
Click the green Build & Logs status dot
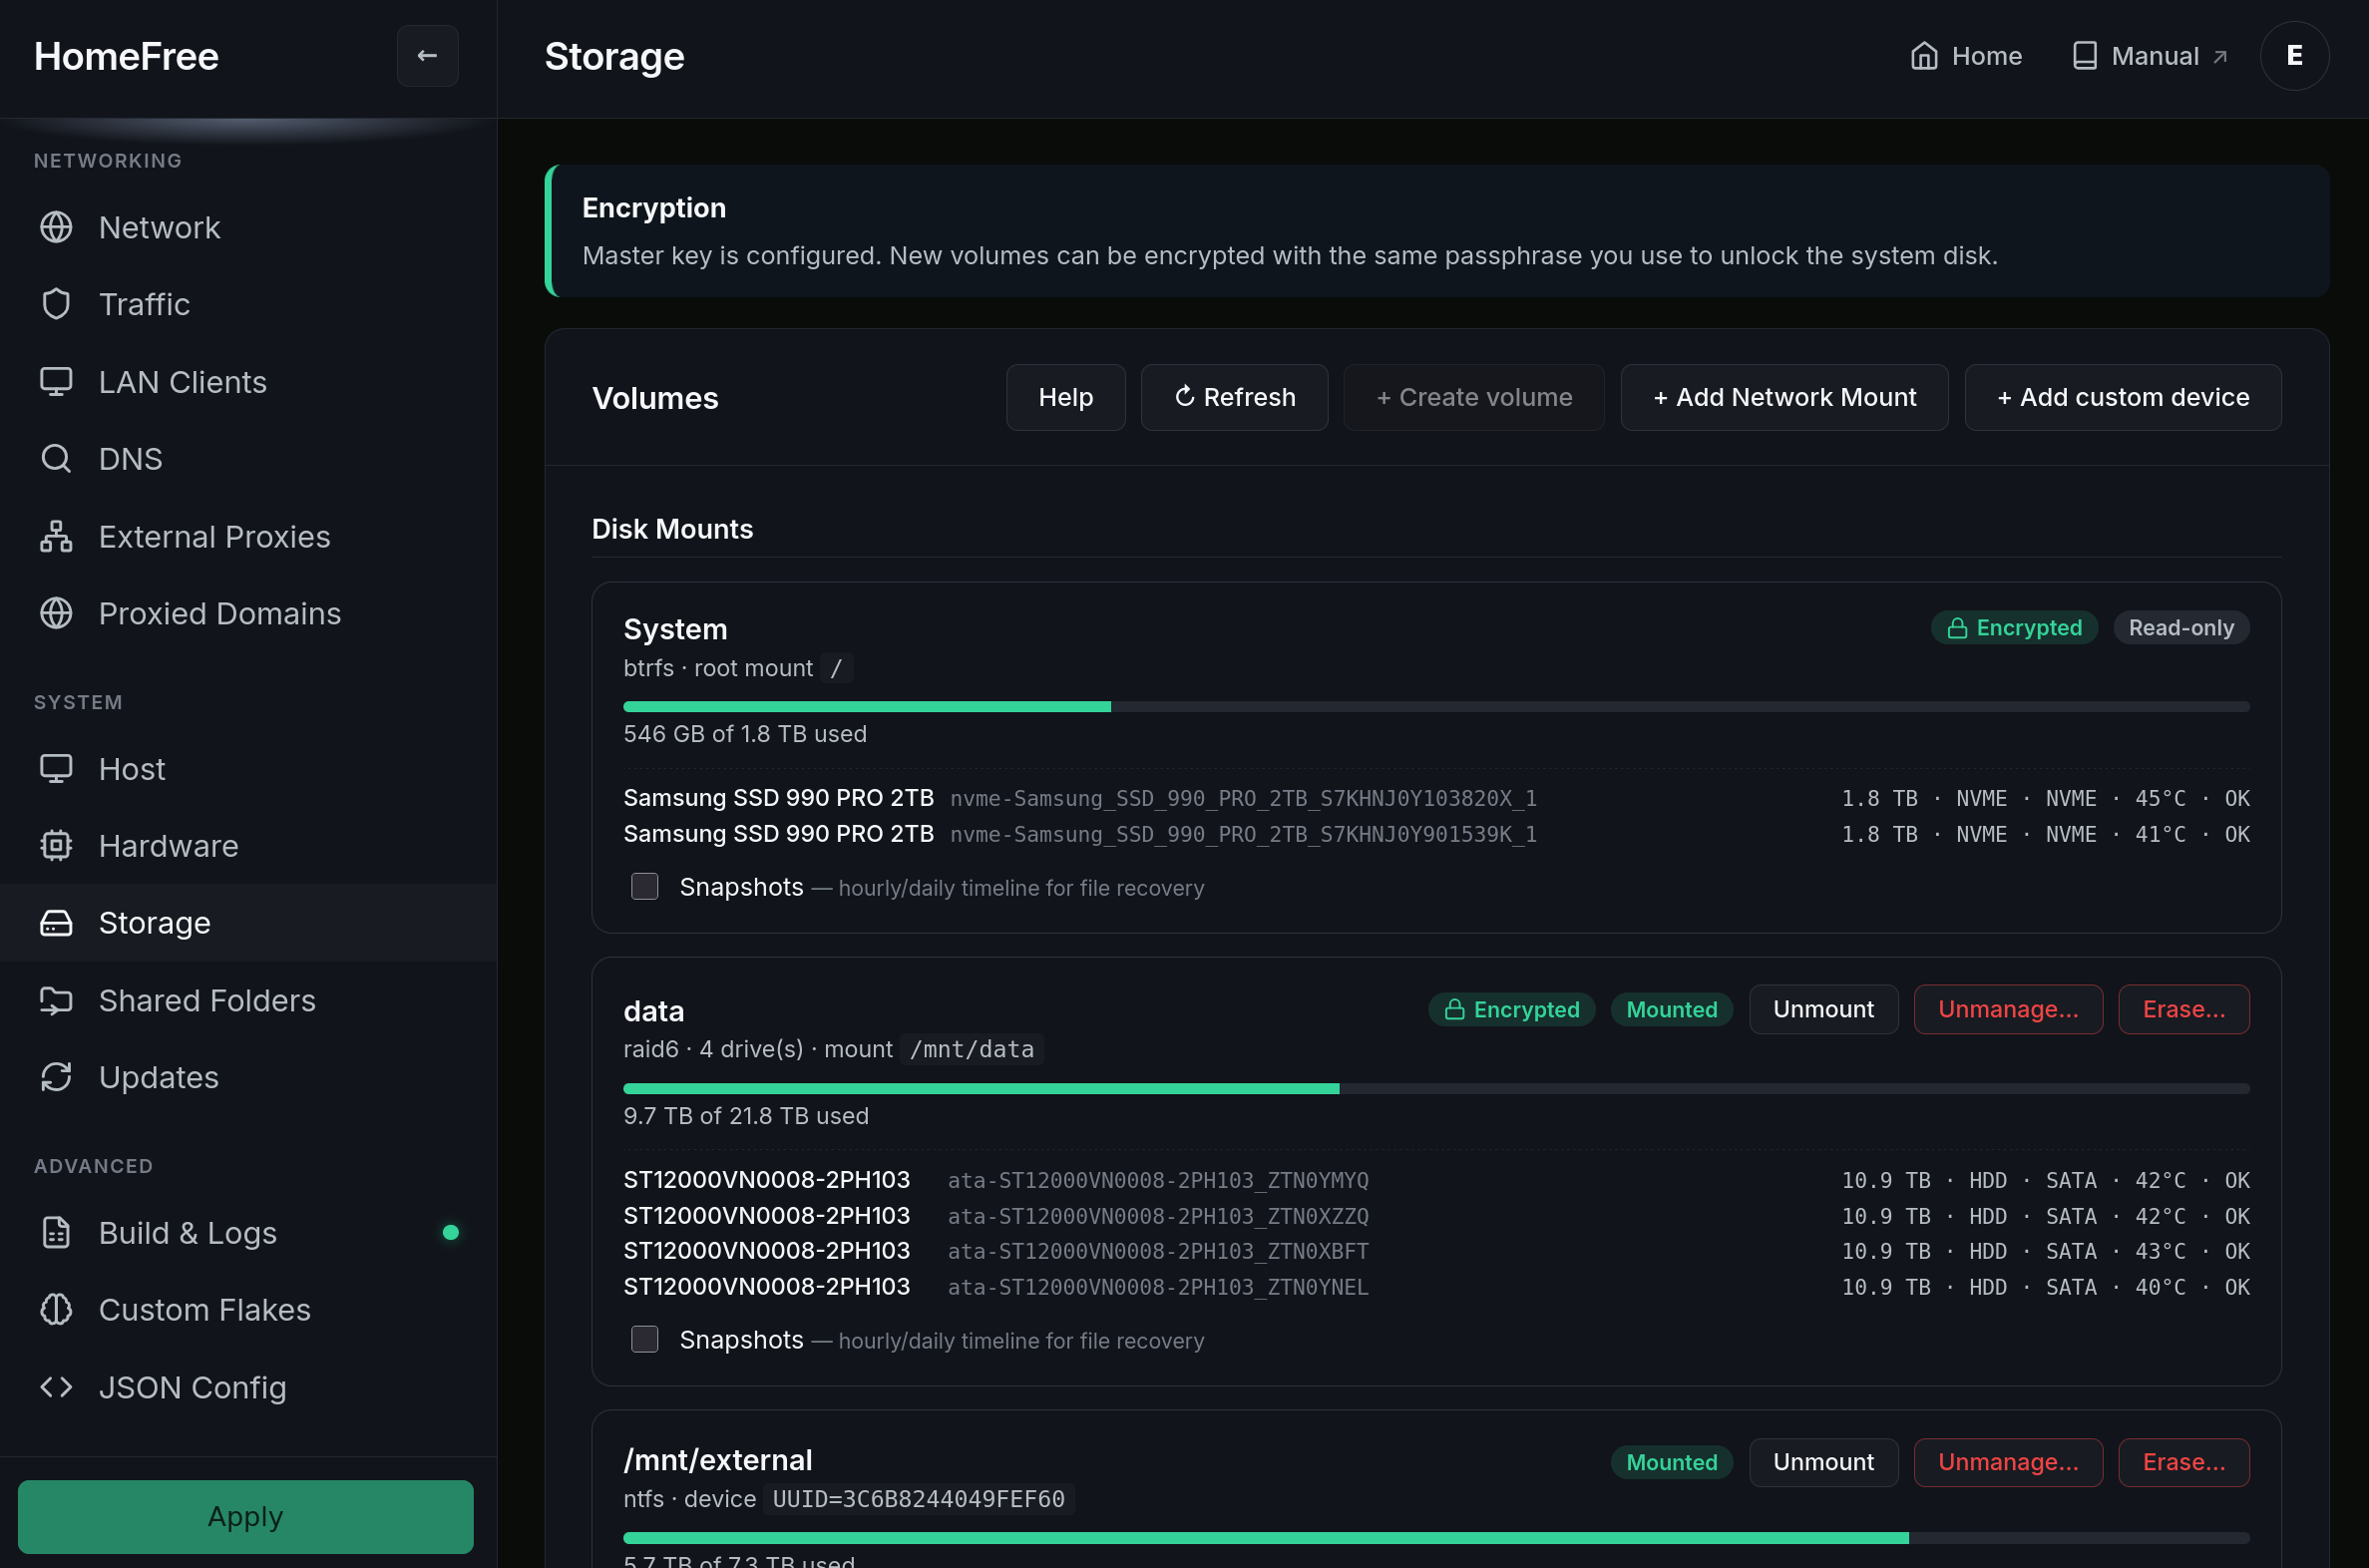coord(450,1233)
